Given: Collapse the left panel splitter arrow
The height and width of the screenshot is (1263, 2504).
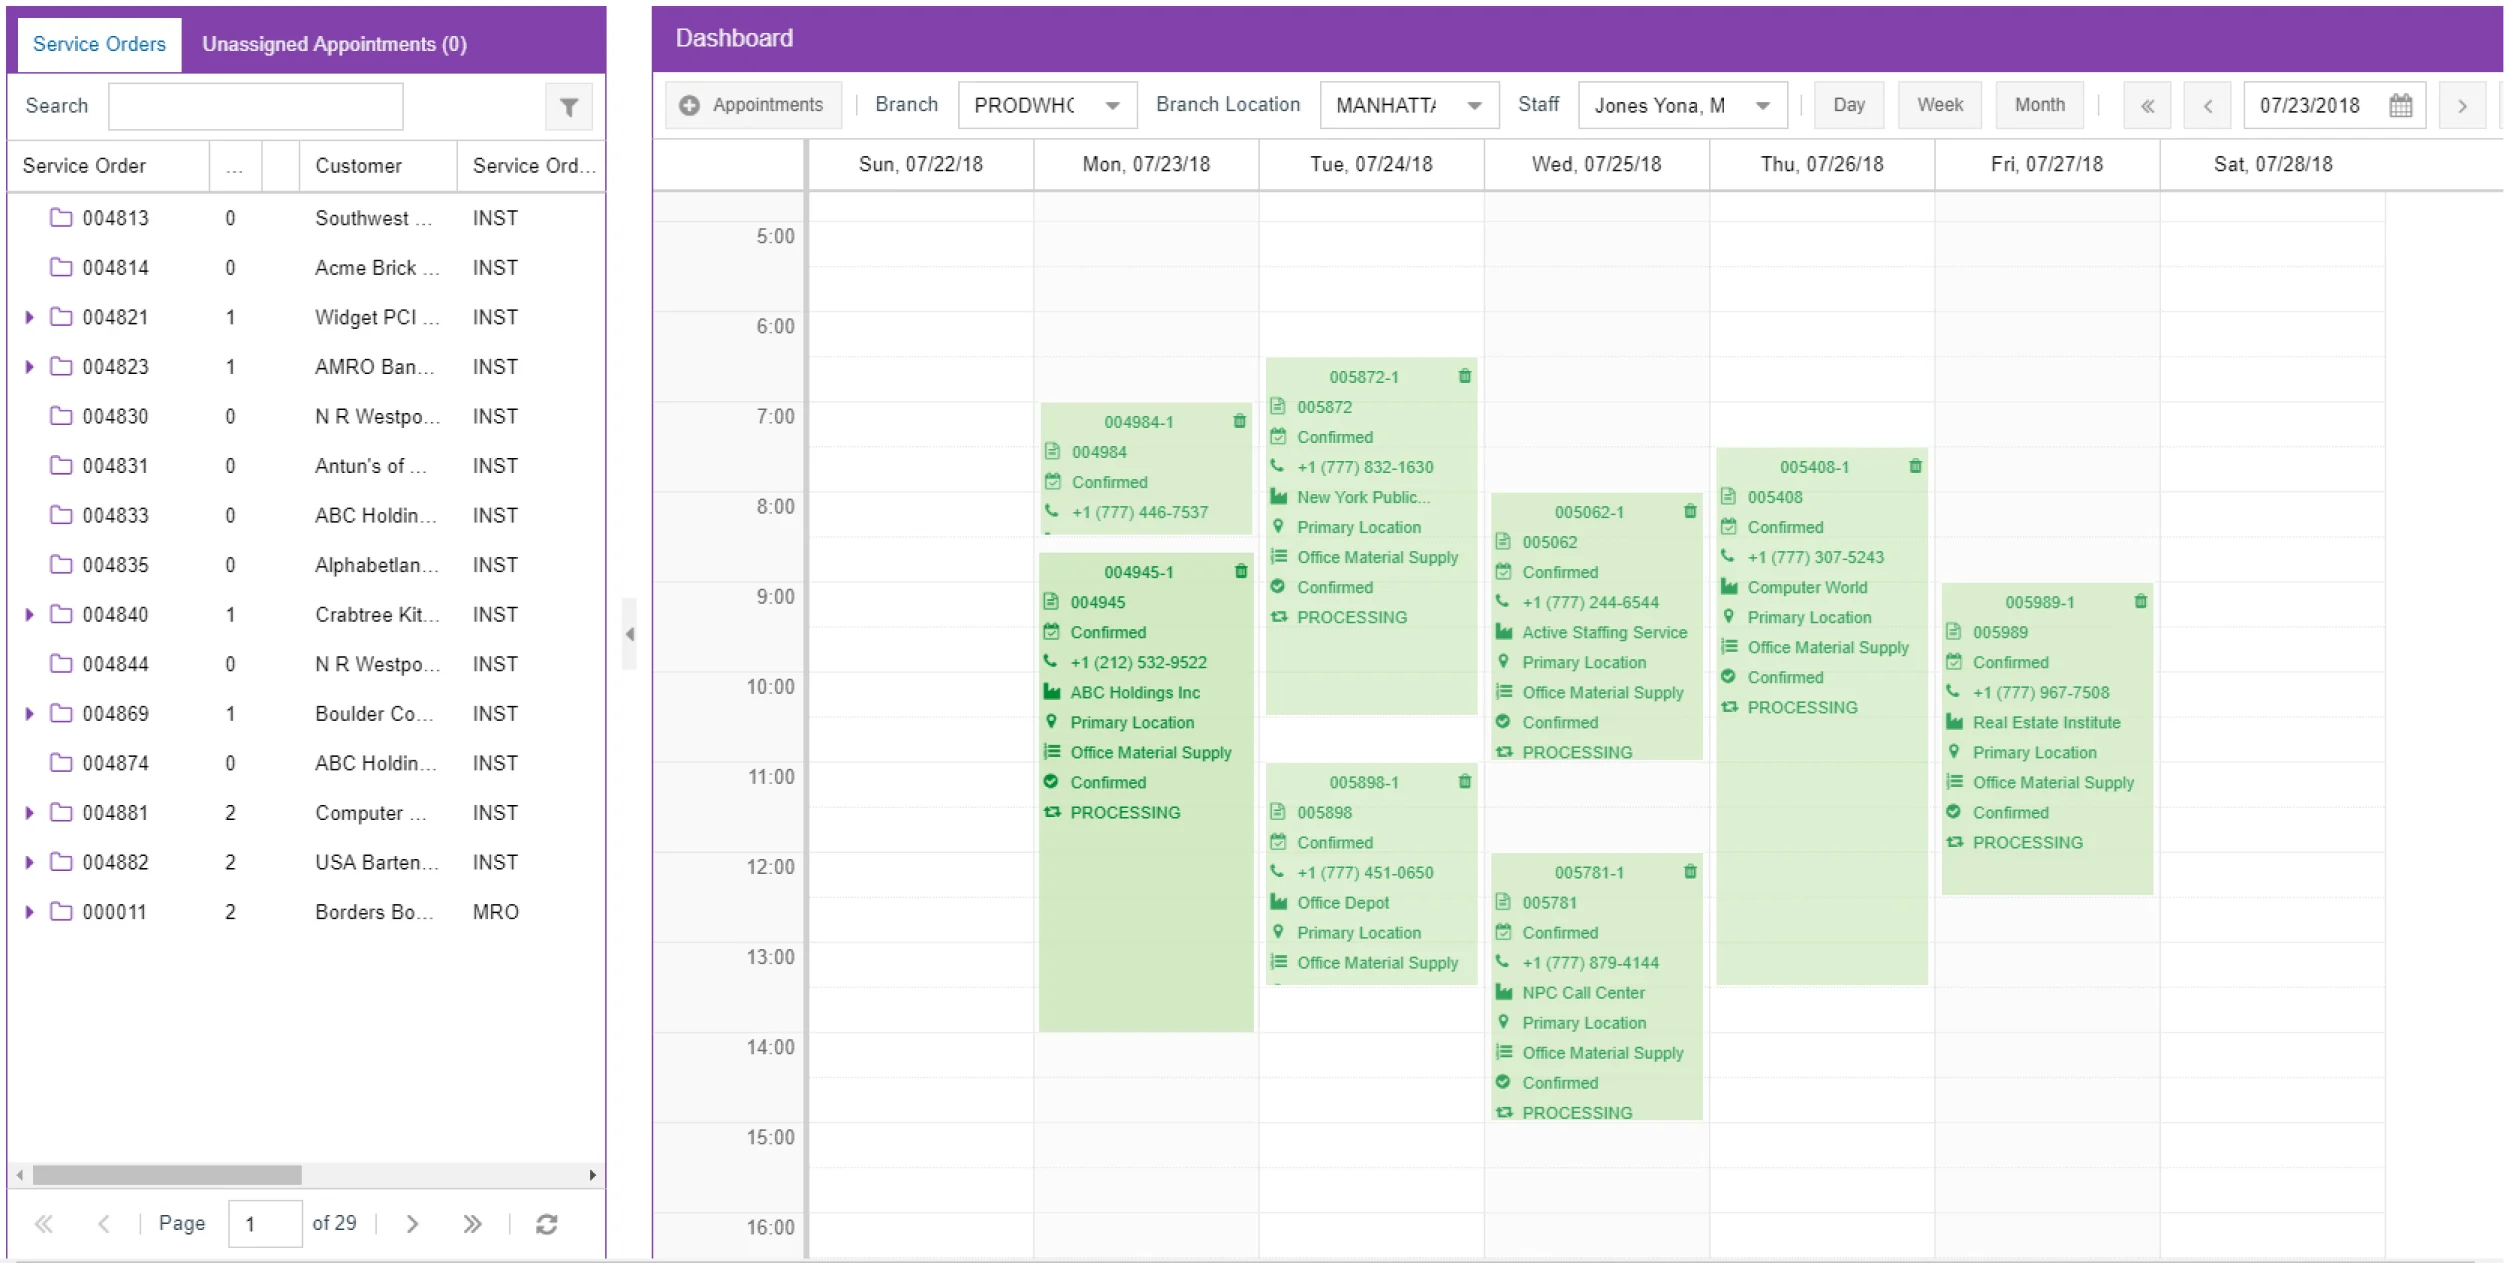Looking at the screenshot, I should 629,634.
